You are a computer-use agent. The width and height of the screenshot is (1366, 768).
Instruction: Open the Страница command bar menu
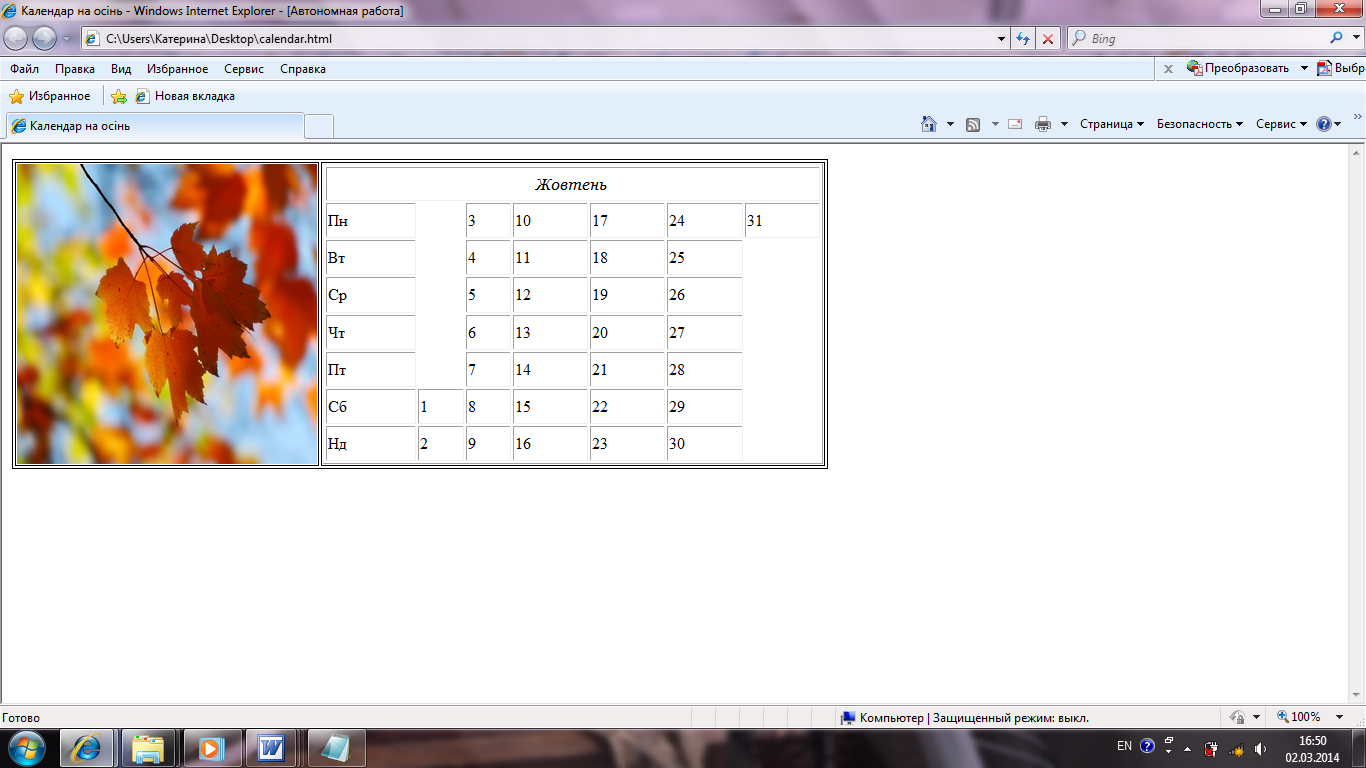(1112, 124)
